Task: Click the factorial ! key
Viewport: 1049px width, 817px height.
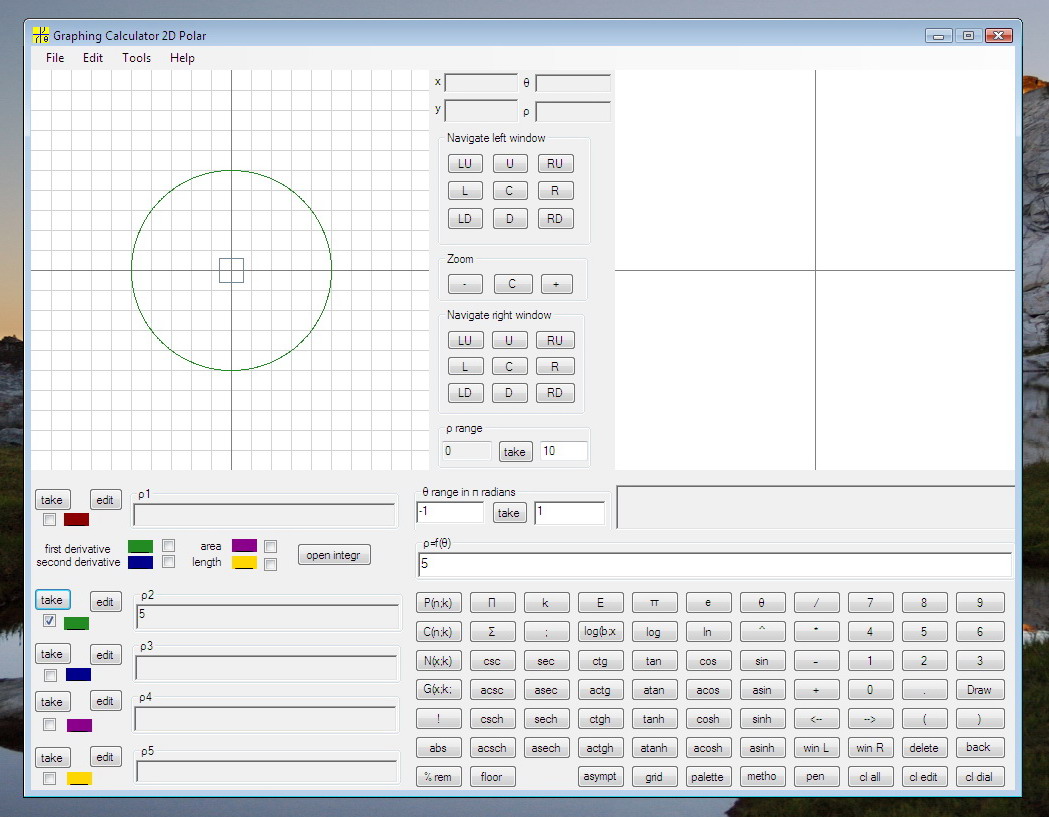Action: tap(438, 719)
